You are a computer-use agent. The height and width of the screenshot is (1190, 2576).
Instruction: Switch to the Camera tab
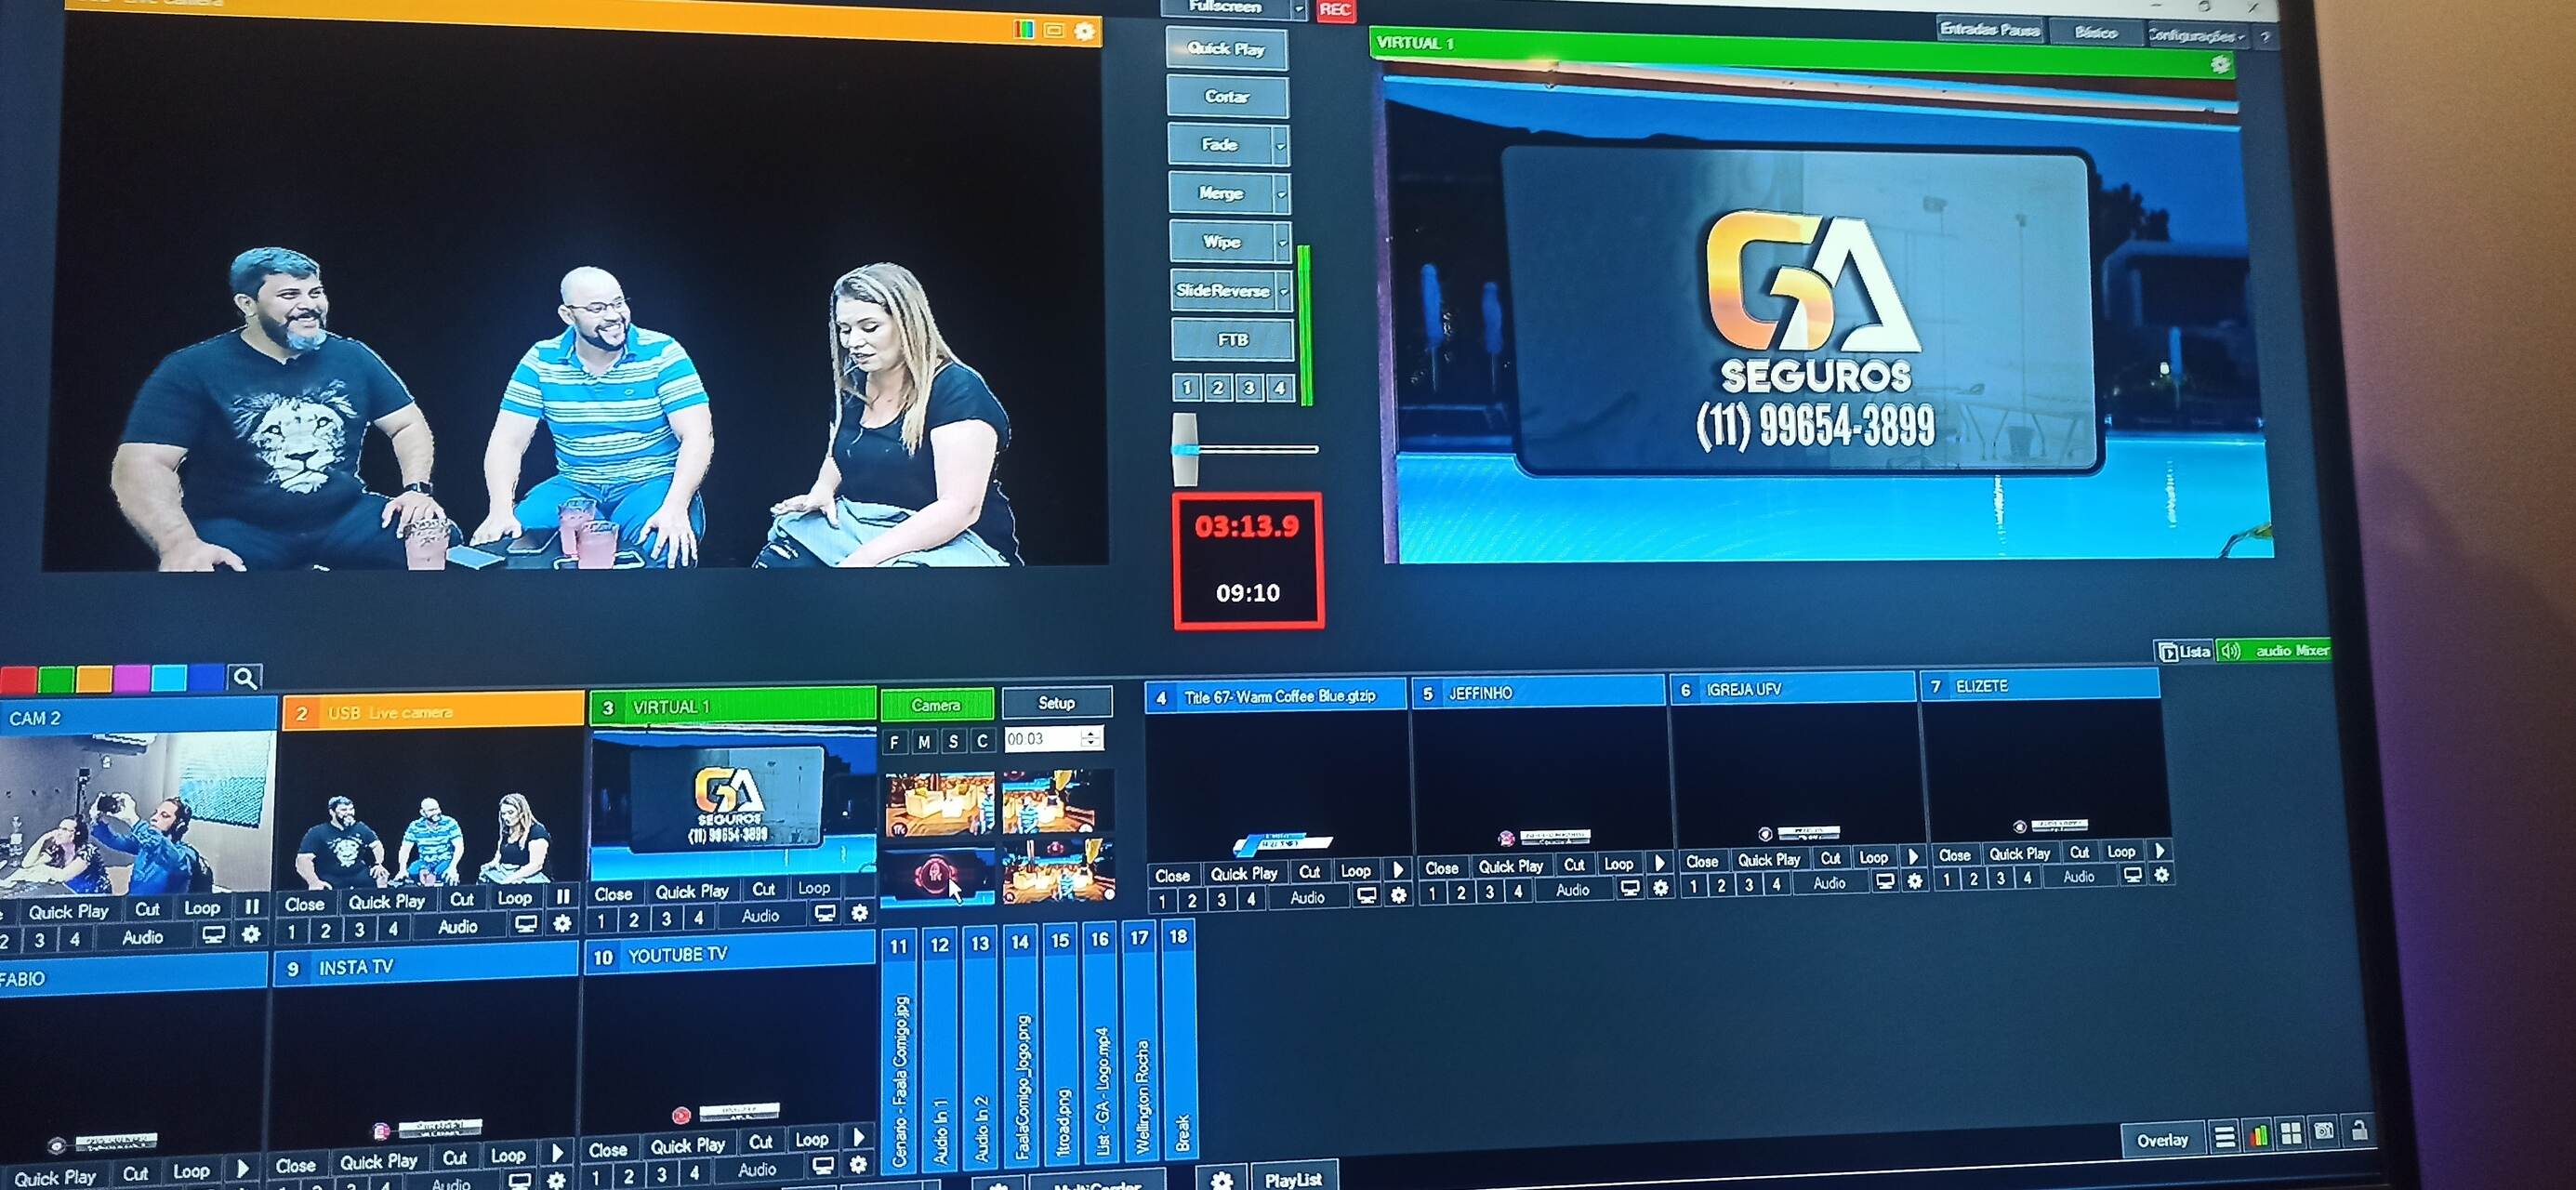click(x=936, y=705)
